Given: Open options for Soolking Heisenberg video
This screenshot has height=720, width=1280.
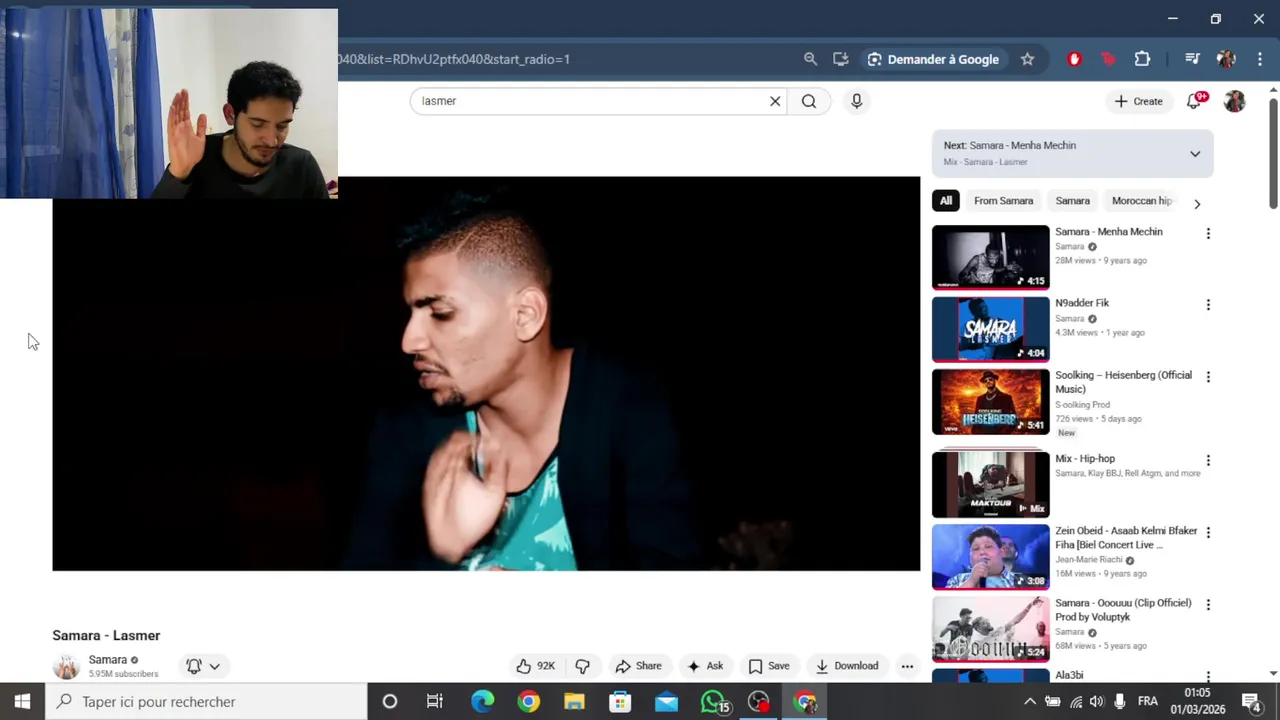Looking at the screenshot, I should [x=1208, y=377].
